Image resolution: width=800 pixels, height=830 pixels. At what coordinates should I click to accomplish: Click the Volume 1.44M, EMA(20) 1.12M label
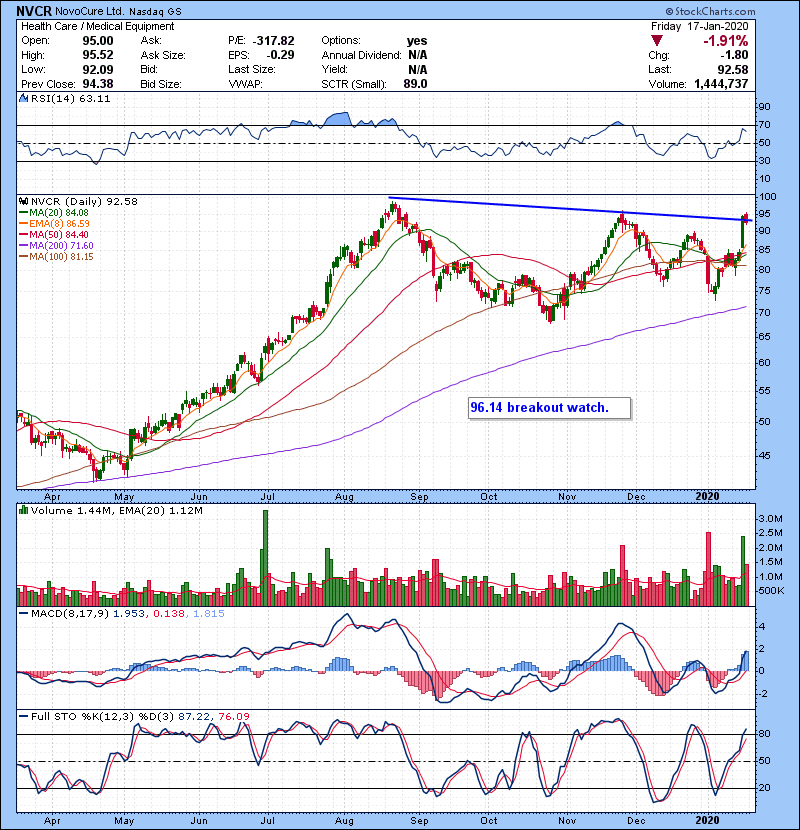[116, 511]
